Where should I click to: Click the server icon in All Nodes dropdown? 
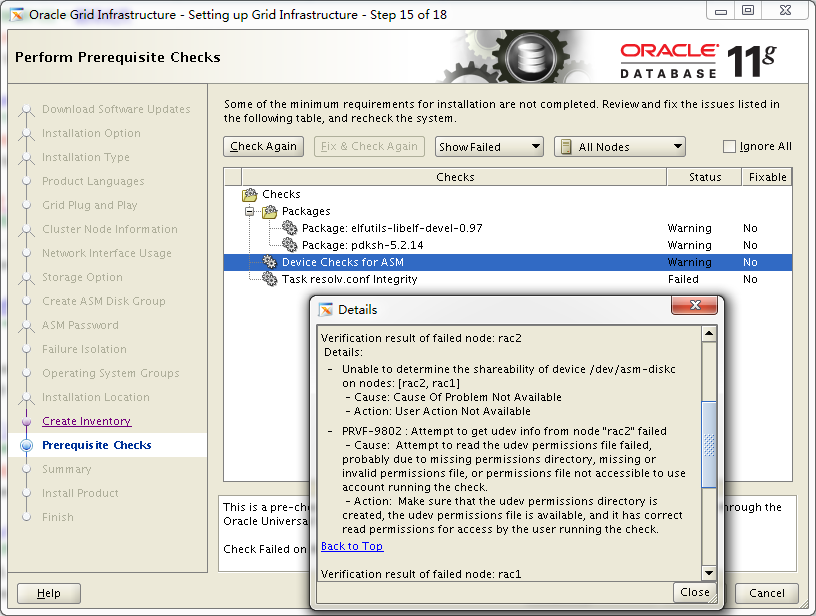[566, 147]
